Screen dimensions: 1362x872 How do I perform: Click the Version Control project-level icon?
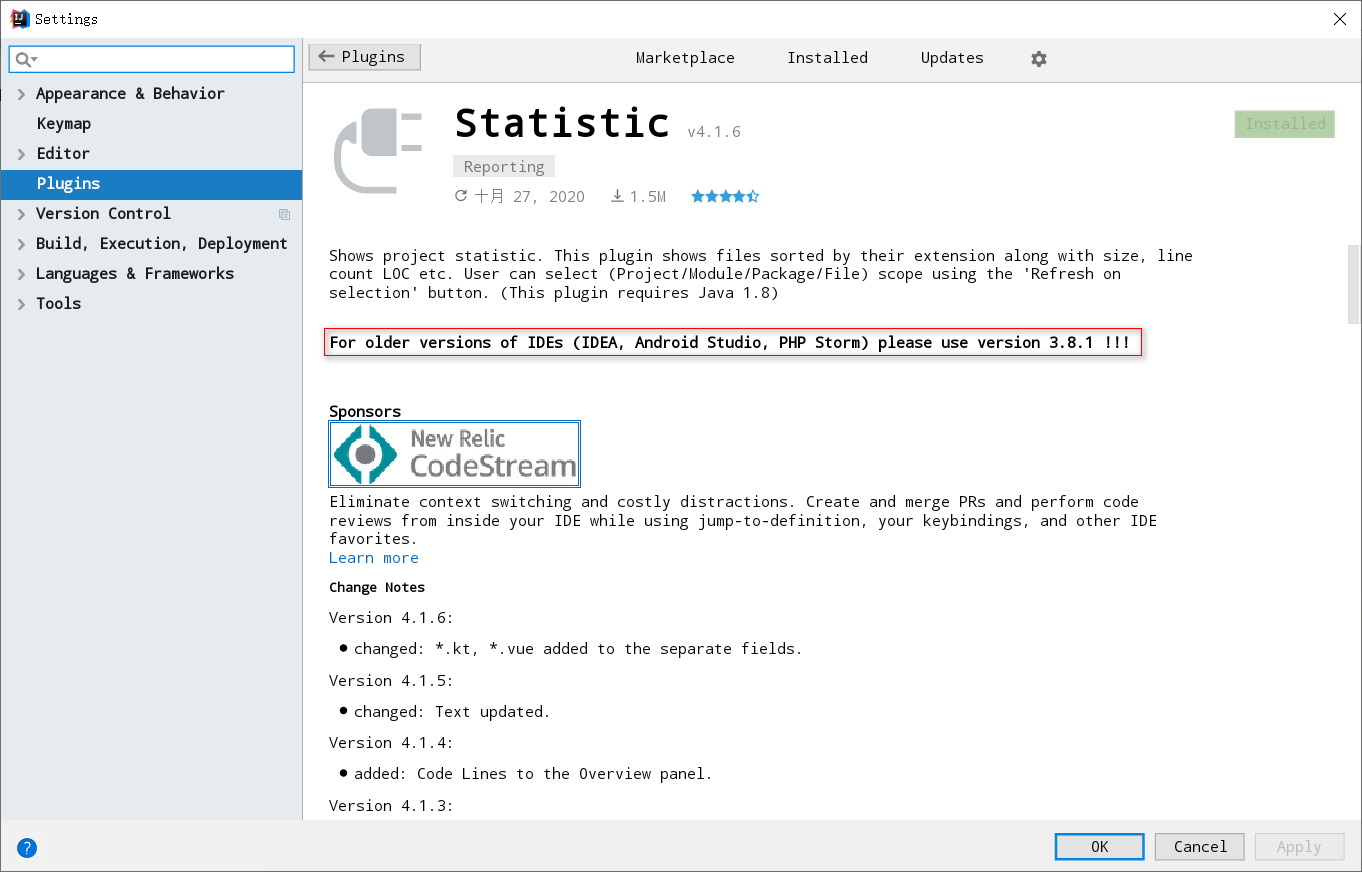click(285, 214)
